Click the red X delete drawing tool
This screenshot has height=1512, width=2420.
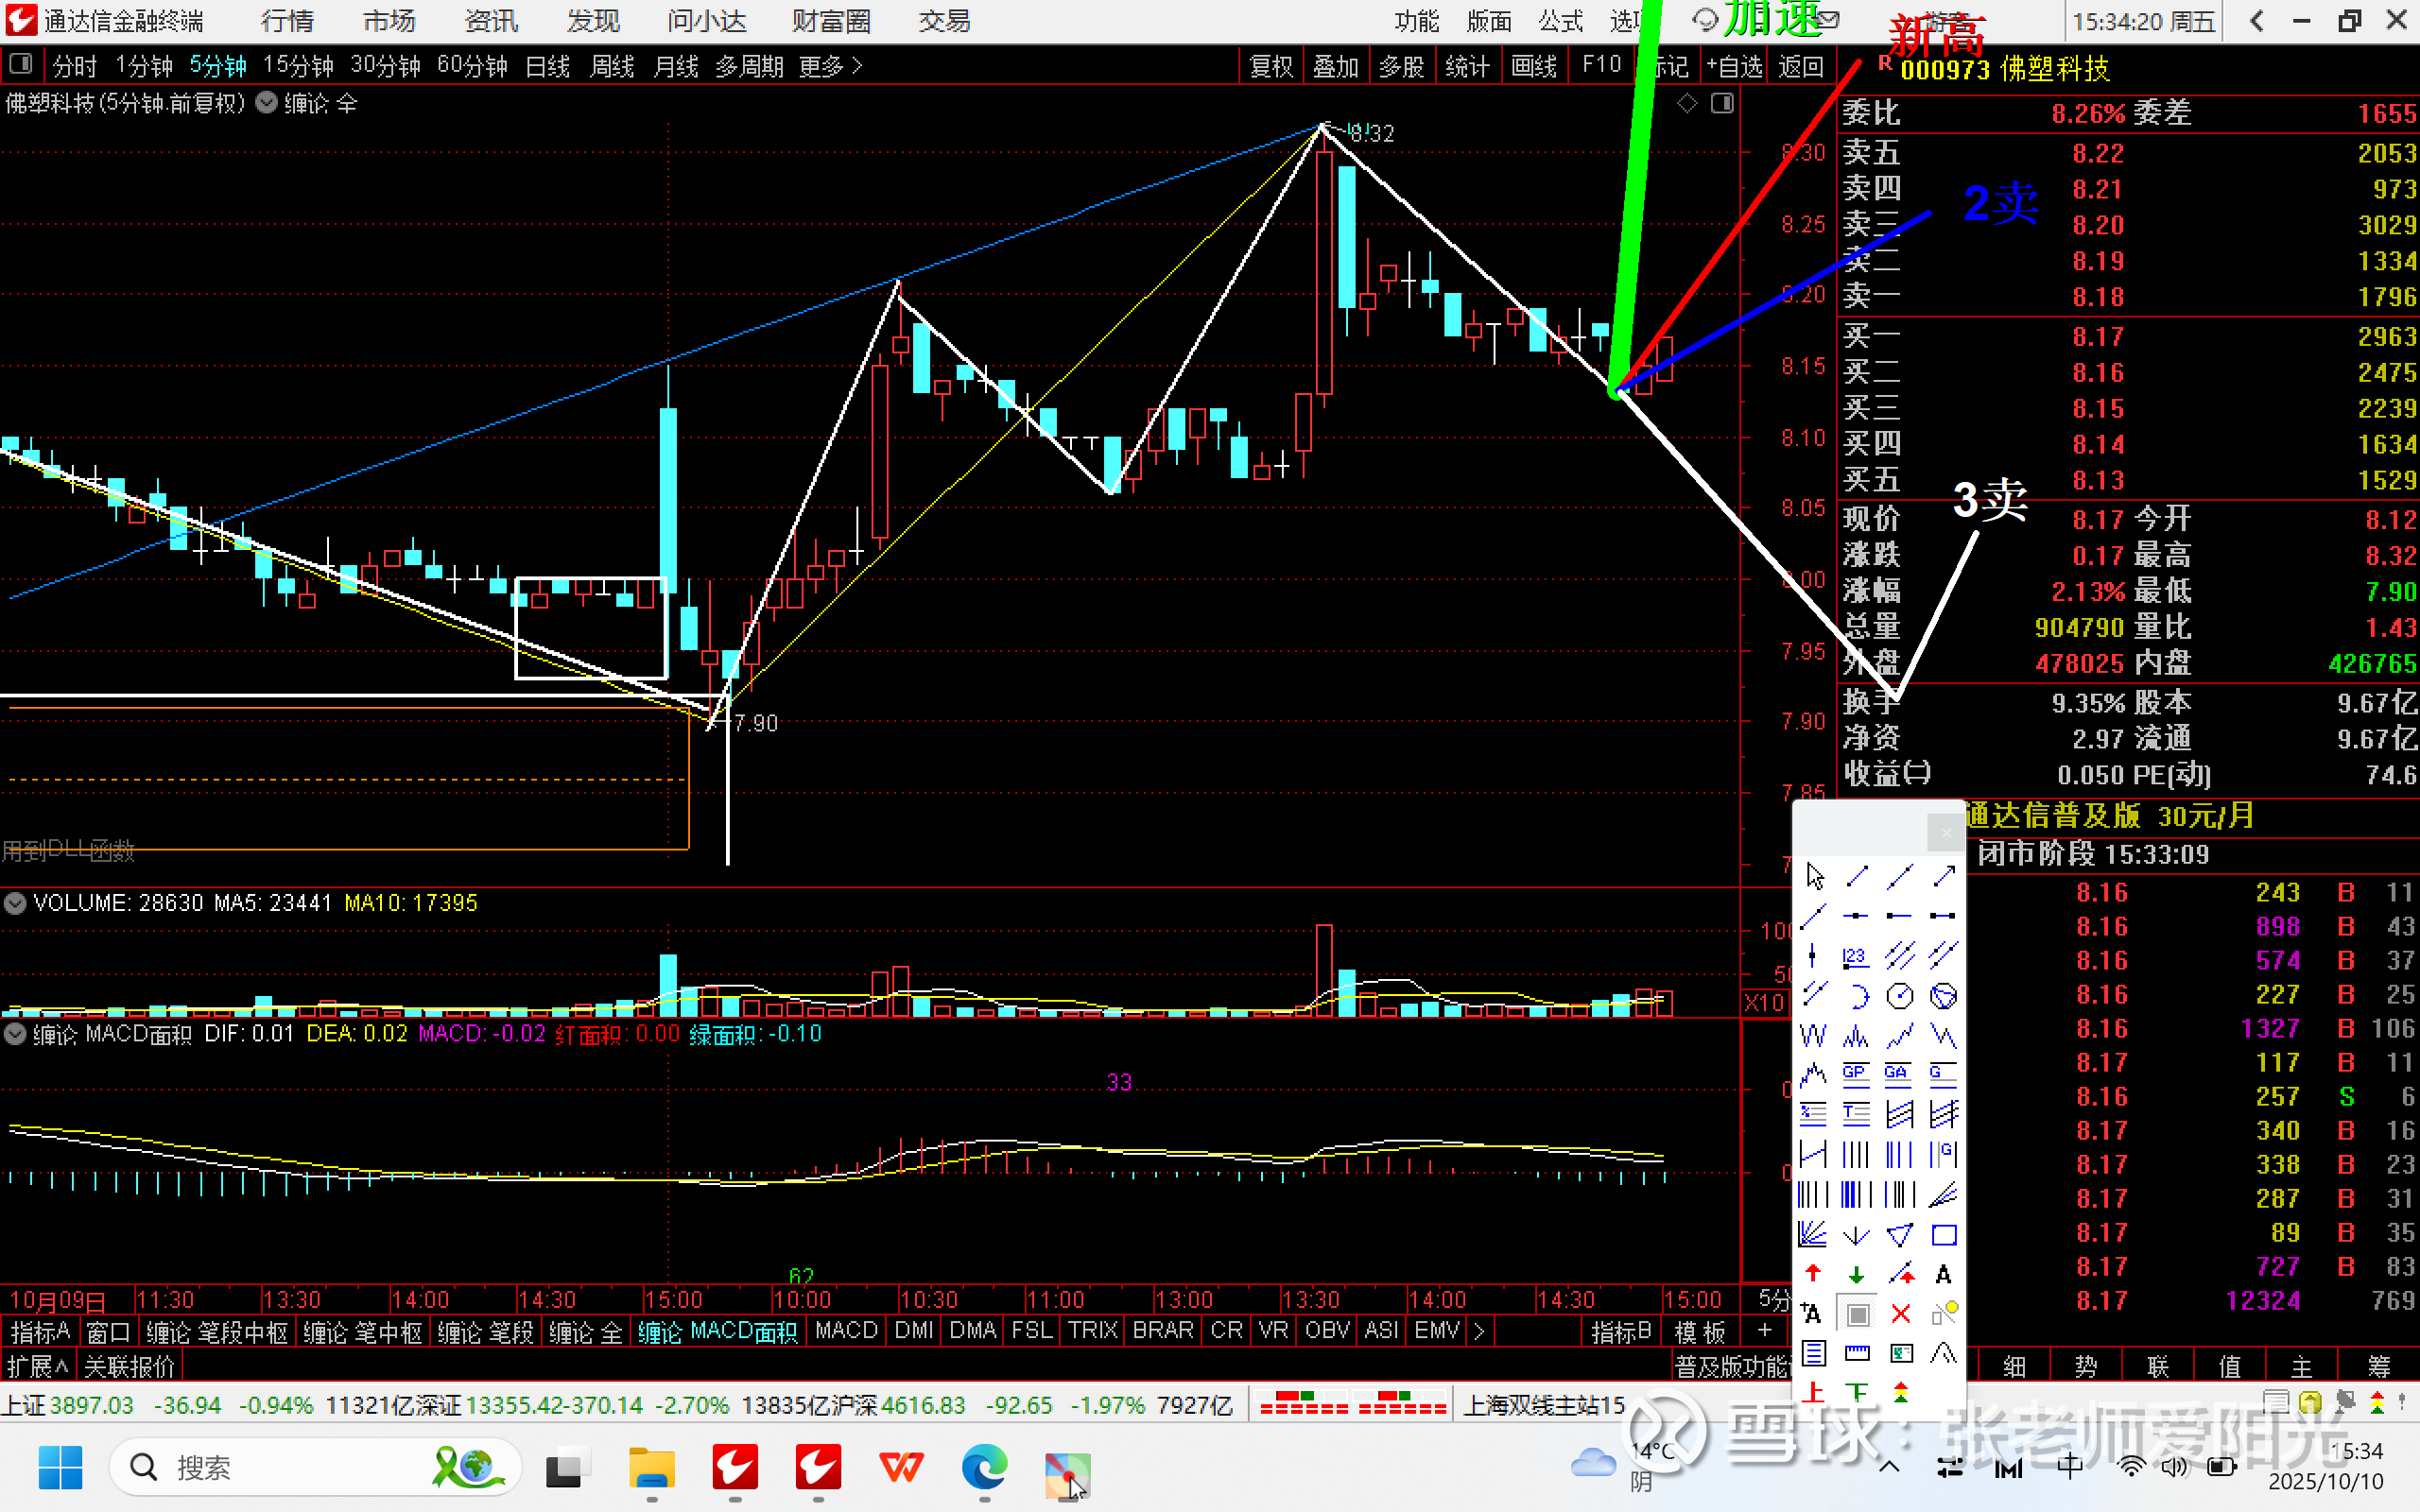click(1900, 1314)
